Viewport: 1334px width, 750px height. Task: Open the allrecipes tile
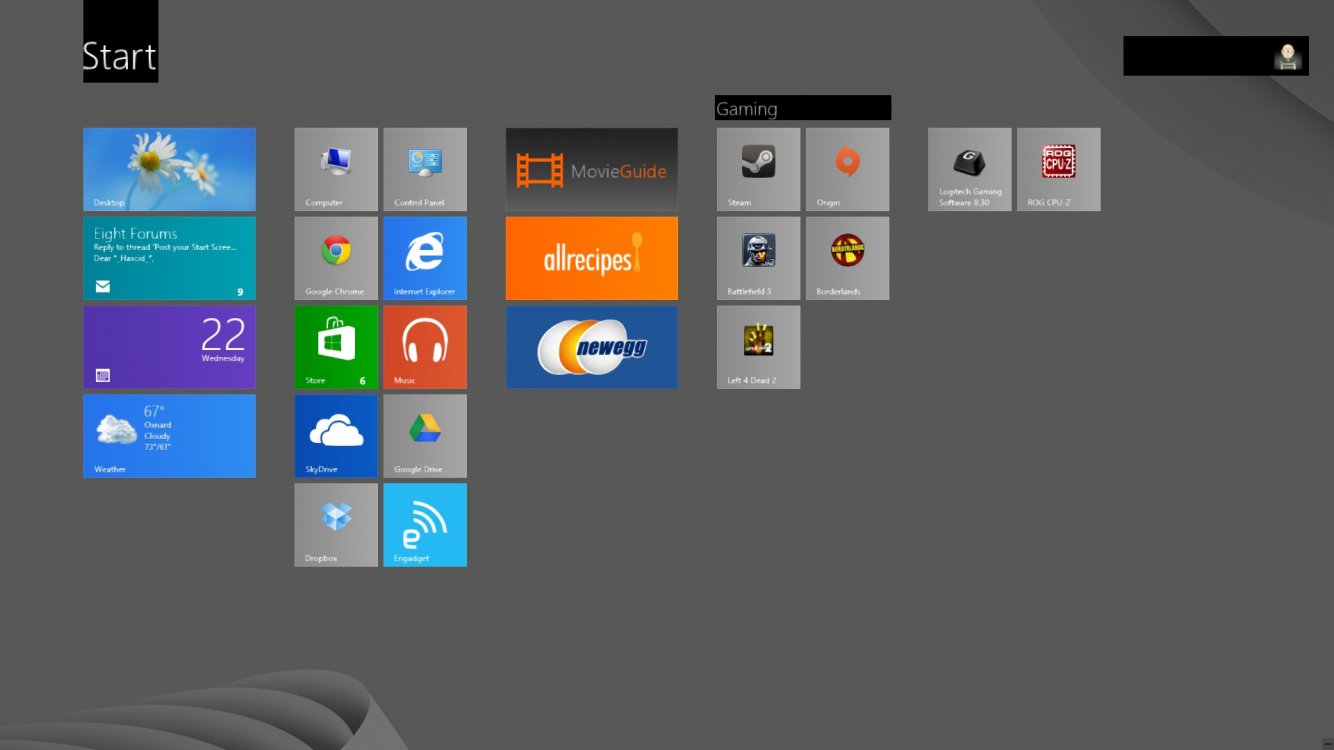coord(592,258)
